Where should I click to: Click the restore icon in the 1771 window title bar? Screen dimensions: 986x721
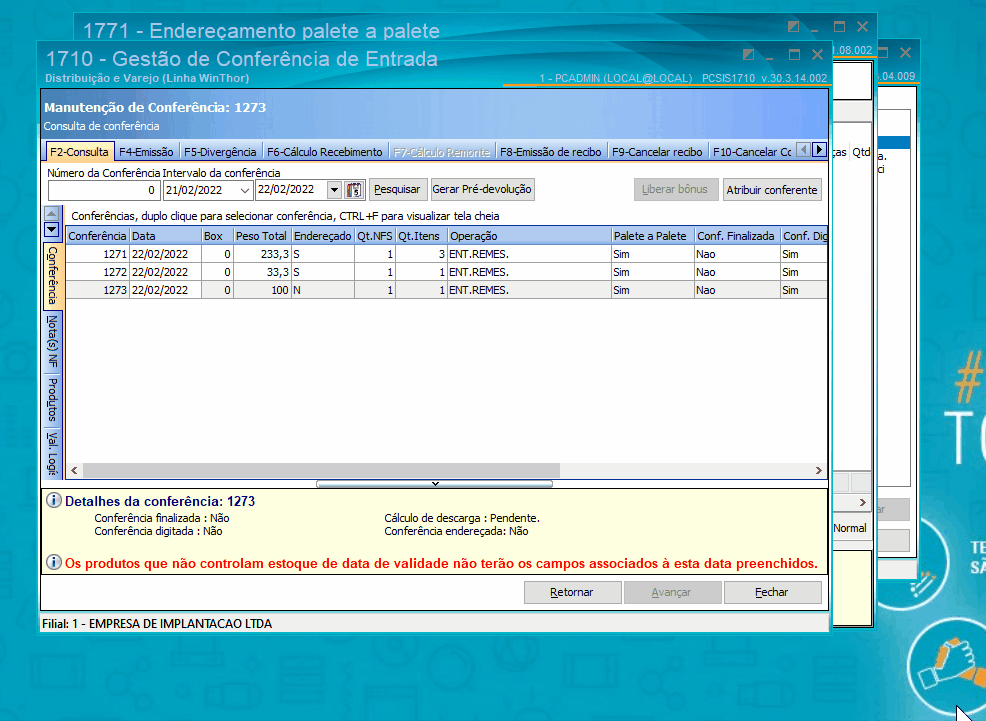point(794,26)
